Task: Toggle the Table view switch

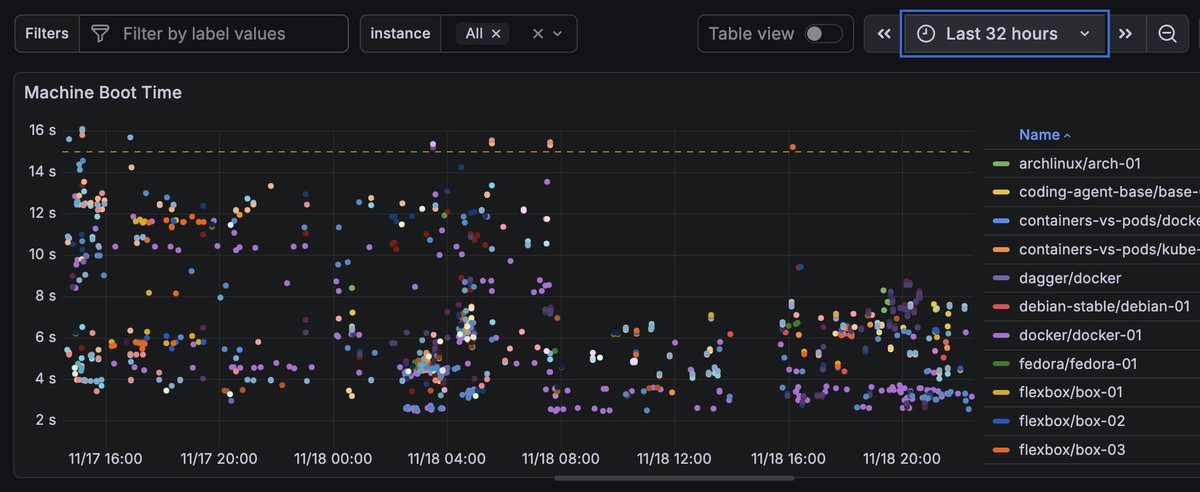Action: (824, 34)
